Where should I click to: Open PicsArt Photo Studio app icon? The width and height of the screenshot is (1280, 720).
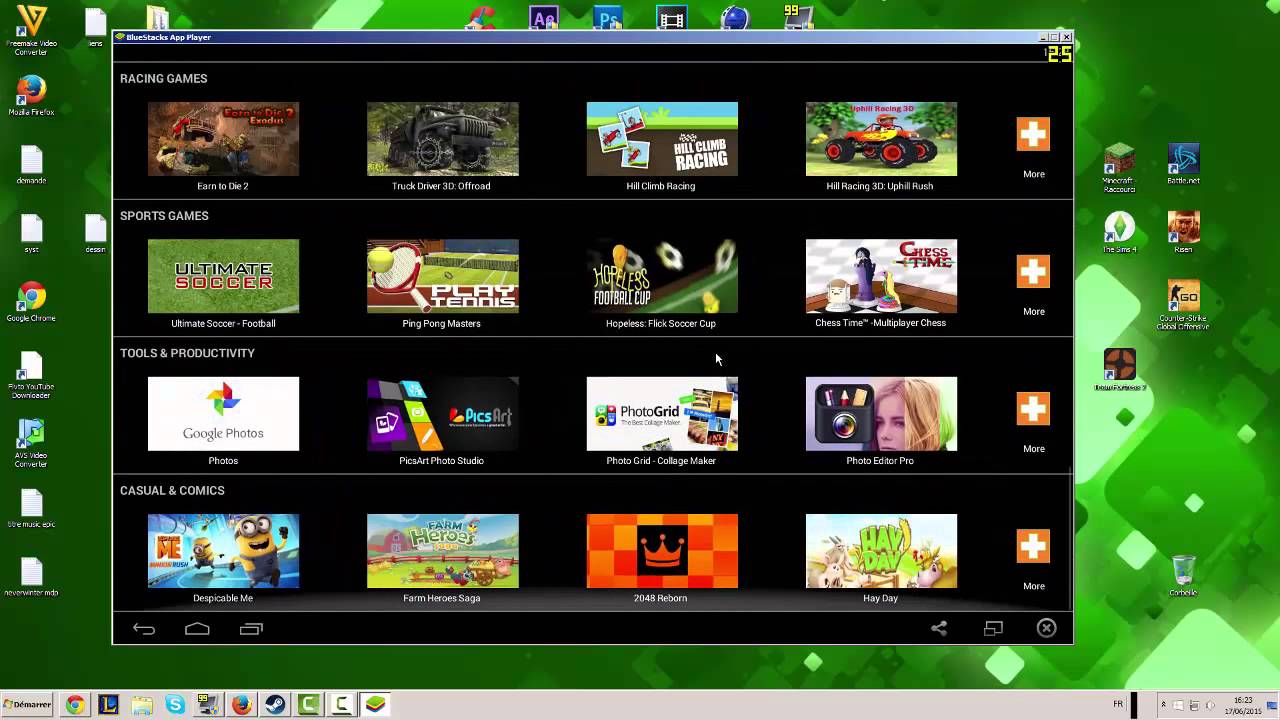coord(442,414)
